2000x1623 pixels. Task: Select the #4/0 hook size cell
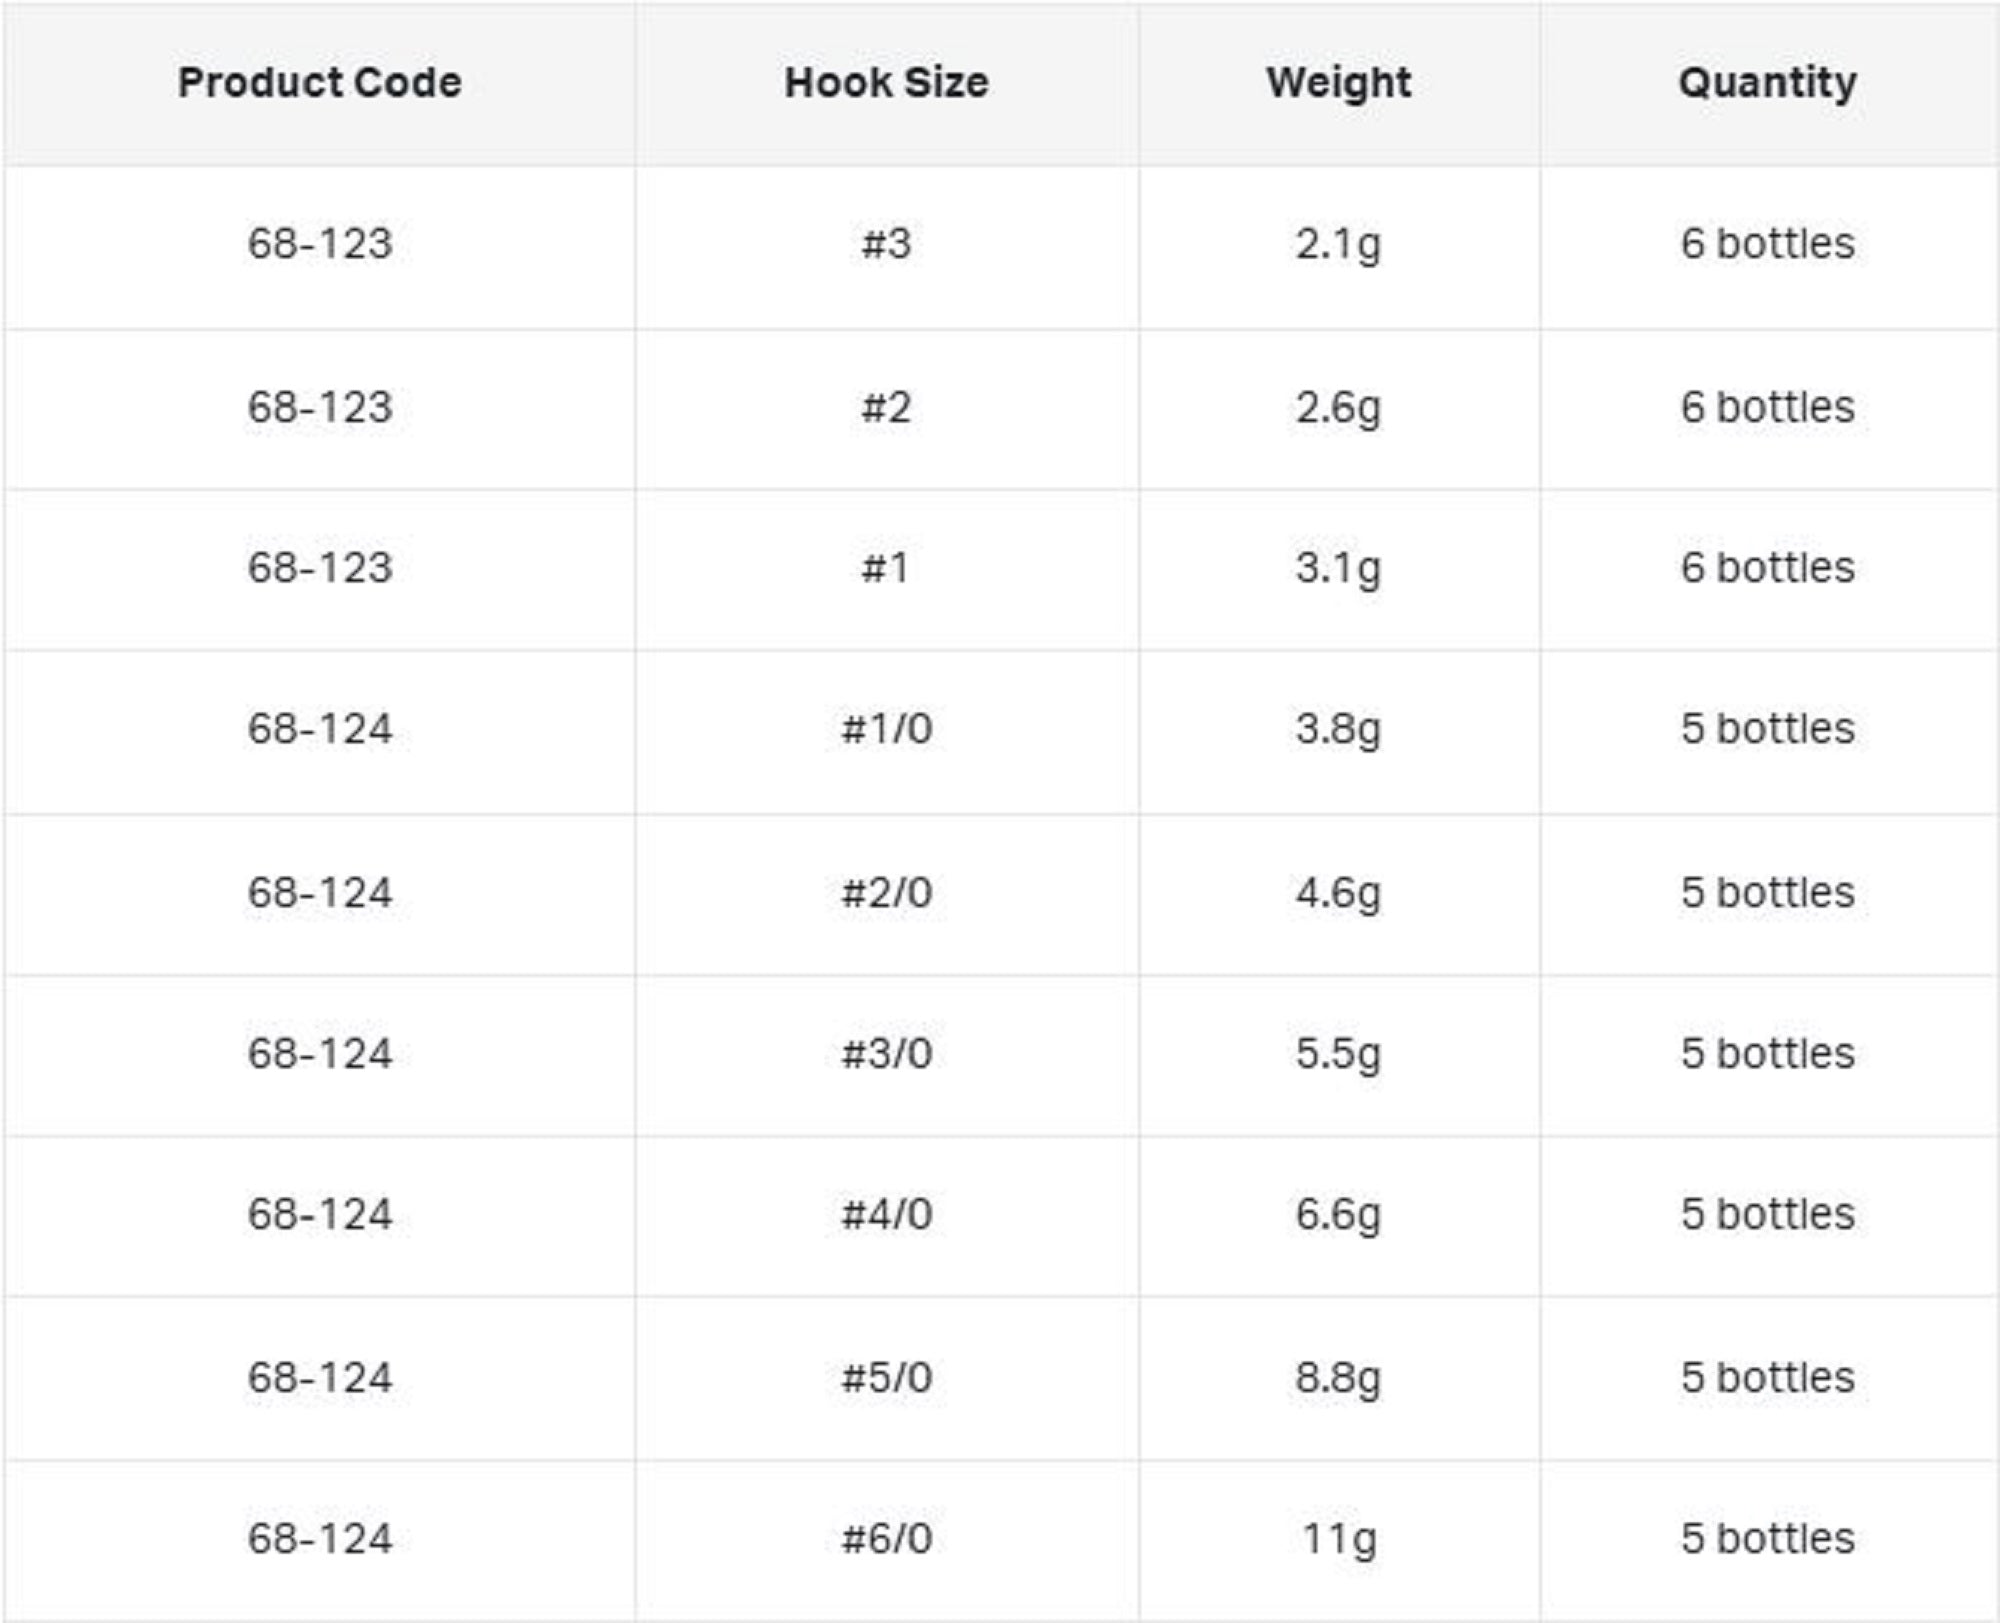pyautogui.click(x=886, y=1215)
